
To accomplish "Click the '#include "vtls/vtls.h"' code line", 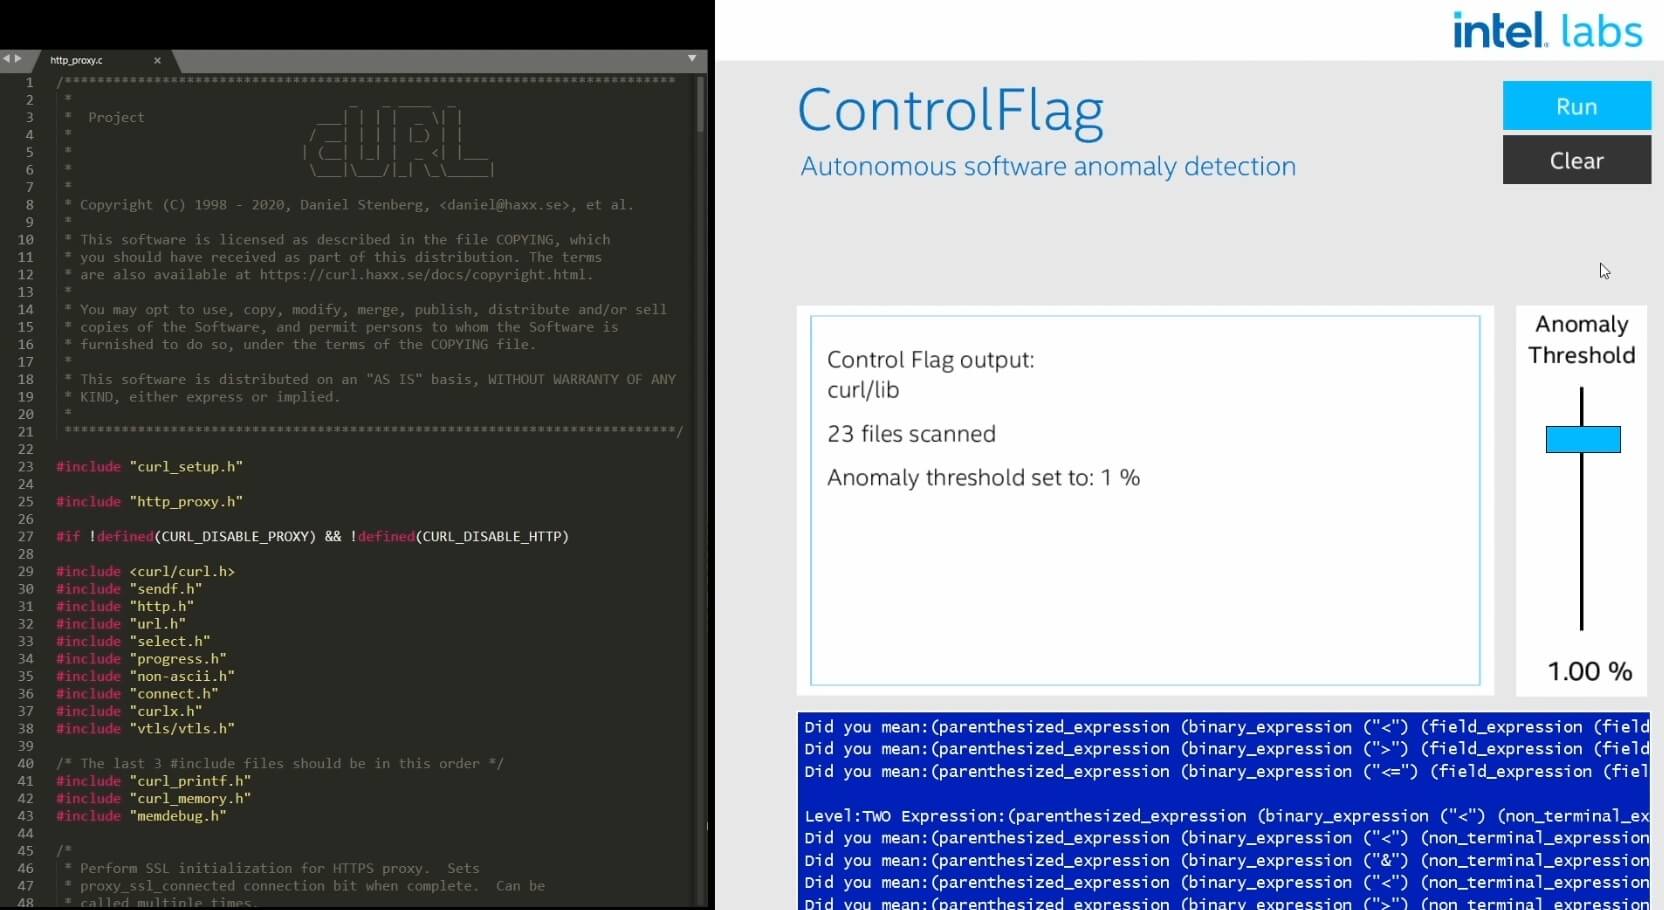I will [145, 729].
